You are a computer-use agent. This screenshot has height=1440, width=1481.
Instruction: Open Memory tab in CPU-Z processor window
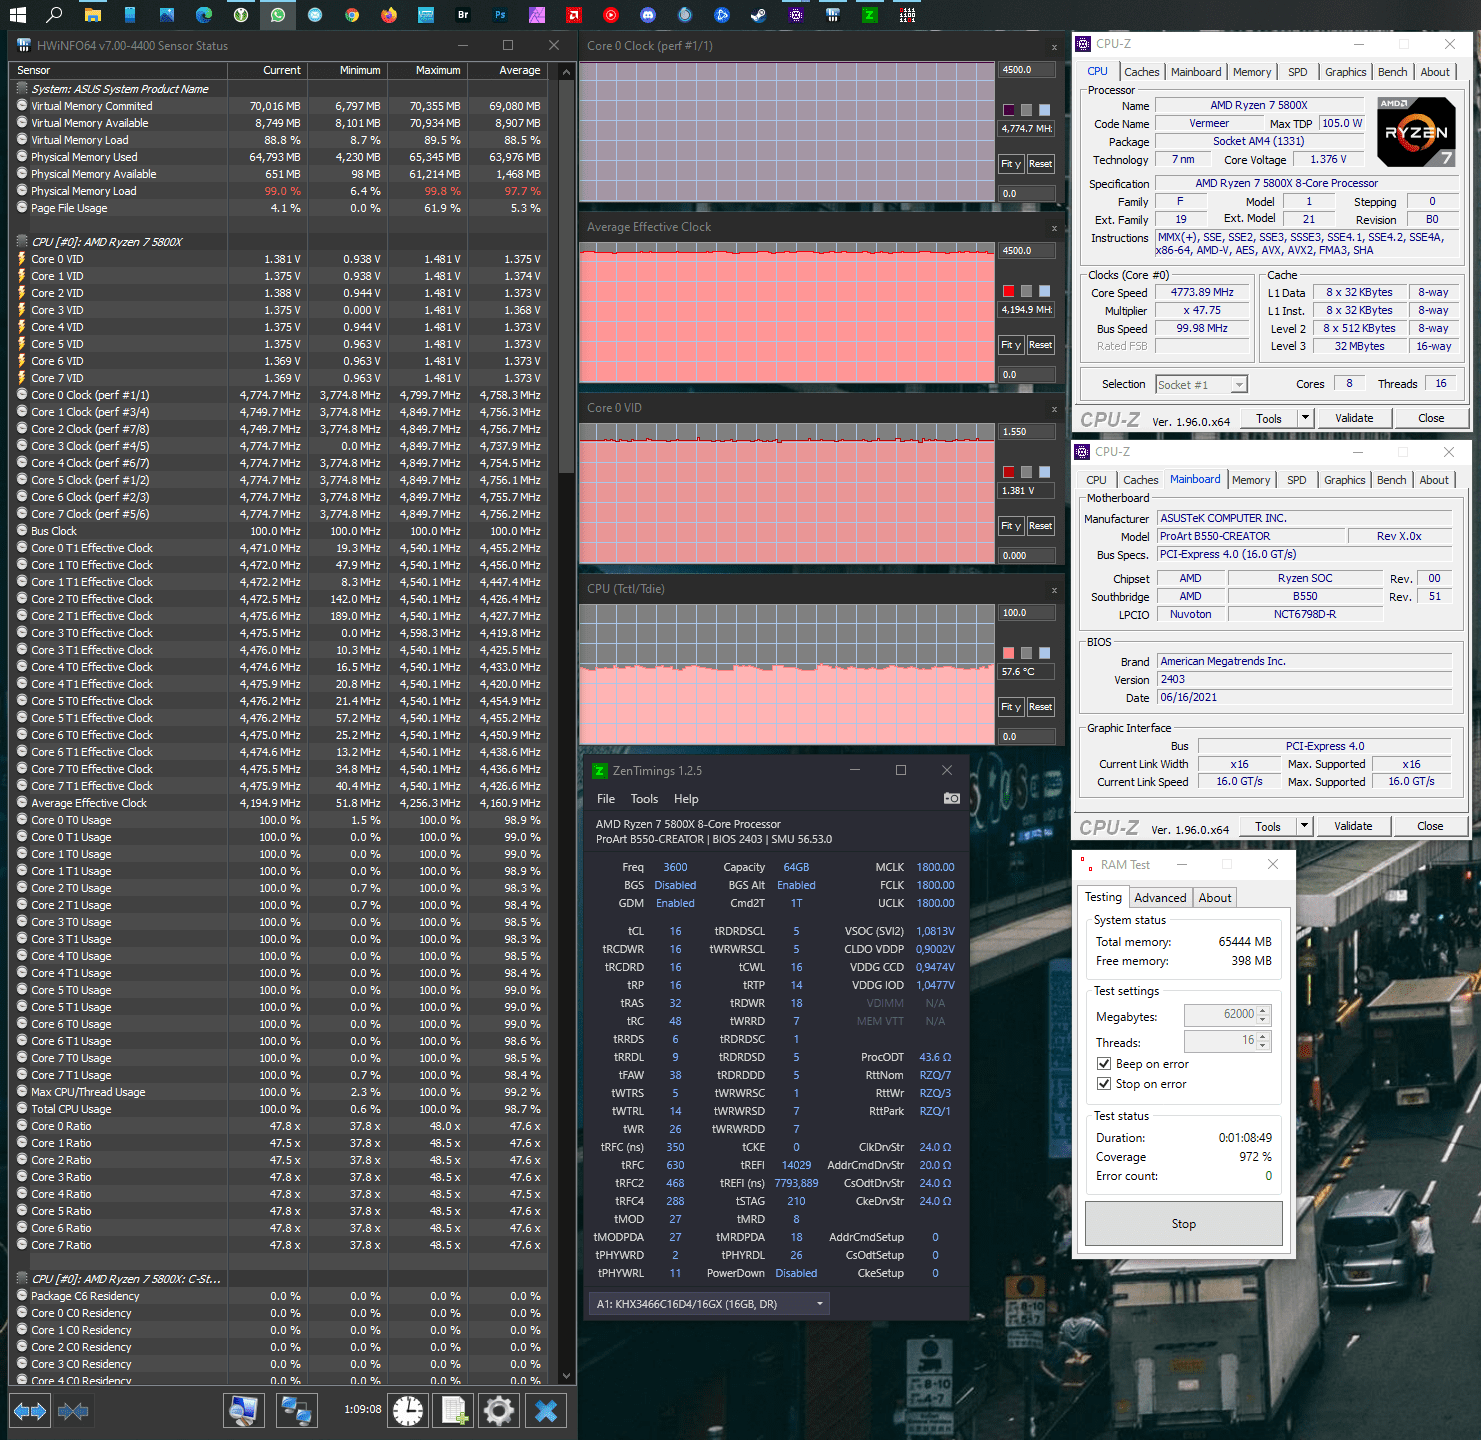[x=1252, y=72]
